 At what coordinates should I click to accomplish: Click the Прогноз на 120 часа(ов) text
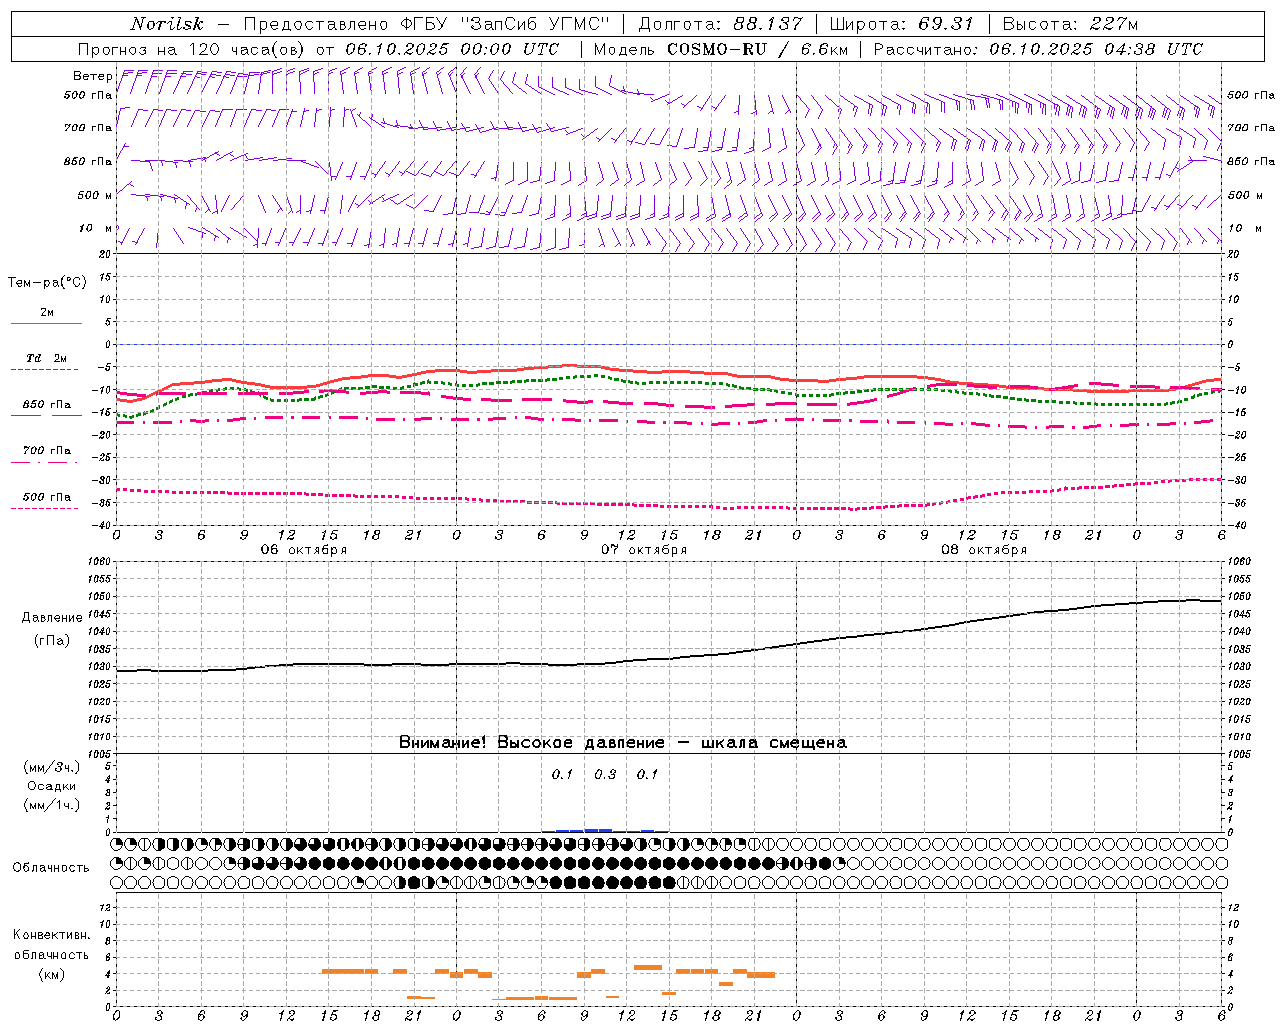click(193, 49)
